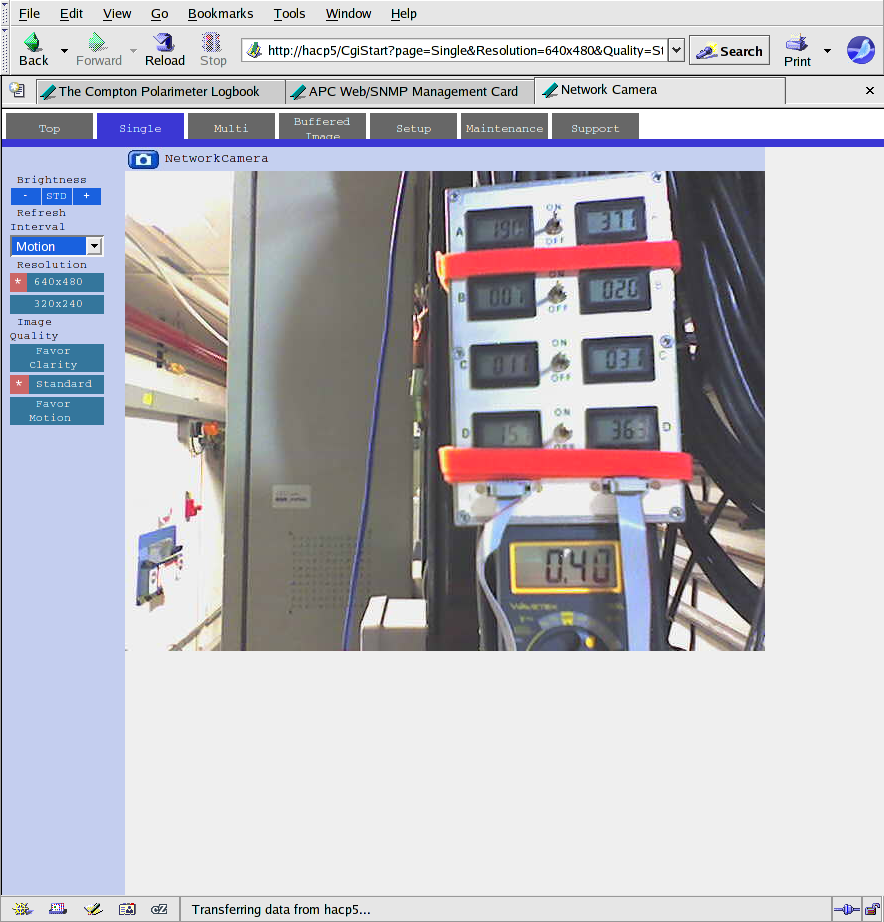Click the Navigator icon in status bar
The width and height of the screenshot is (884, 922).
[x=22, y=909]
